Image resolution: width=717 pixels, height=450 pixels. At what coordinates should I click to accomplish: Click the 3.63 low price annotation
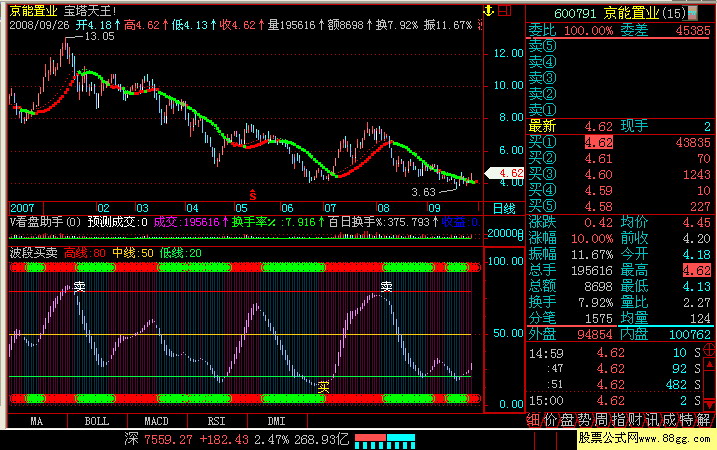[x=423, y=192]
